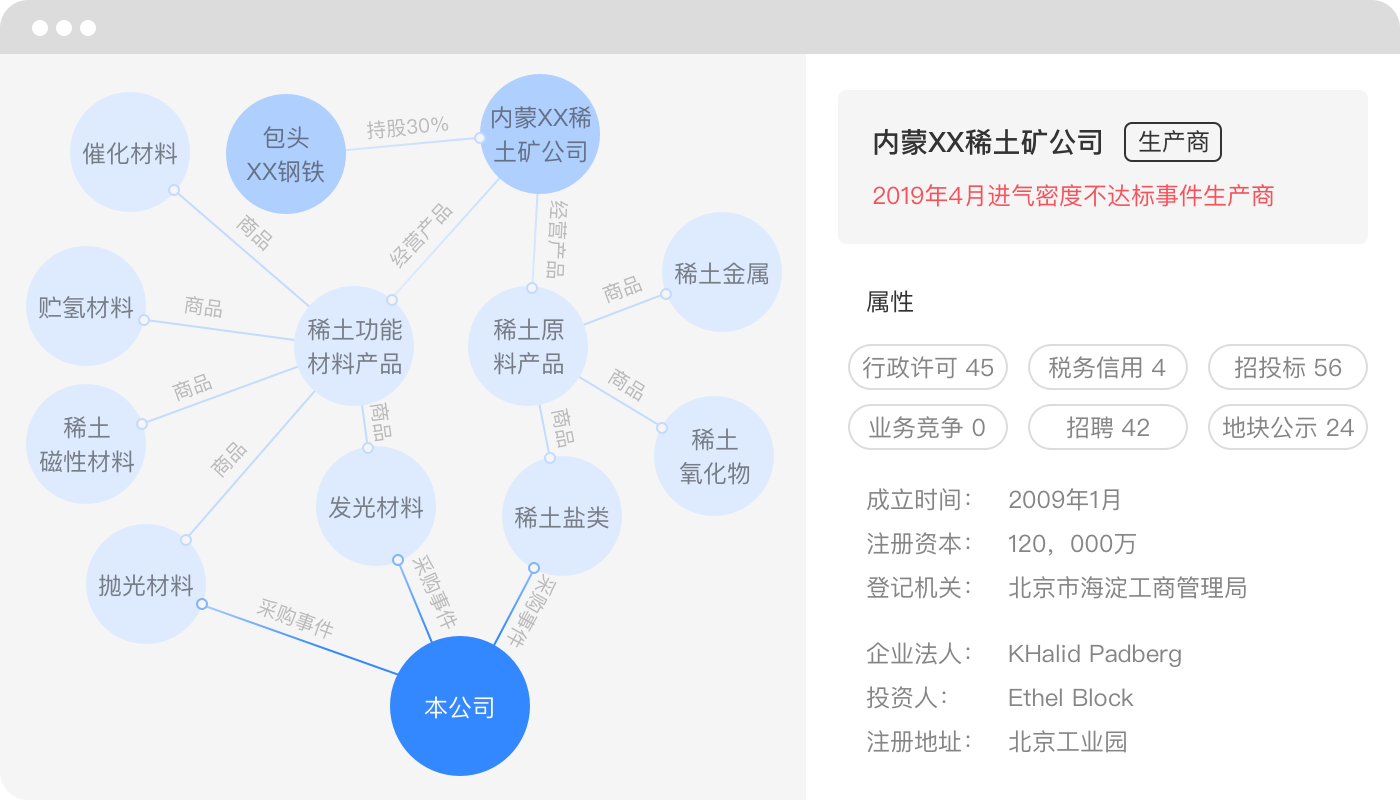Open the 稀土功能材料产品 node
1400x800 pixels.
tap(354, 346)
